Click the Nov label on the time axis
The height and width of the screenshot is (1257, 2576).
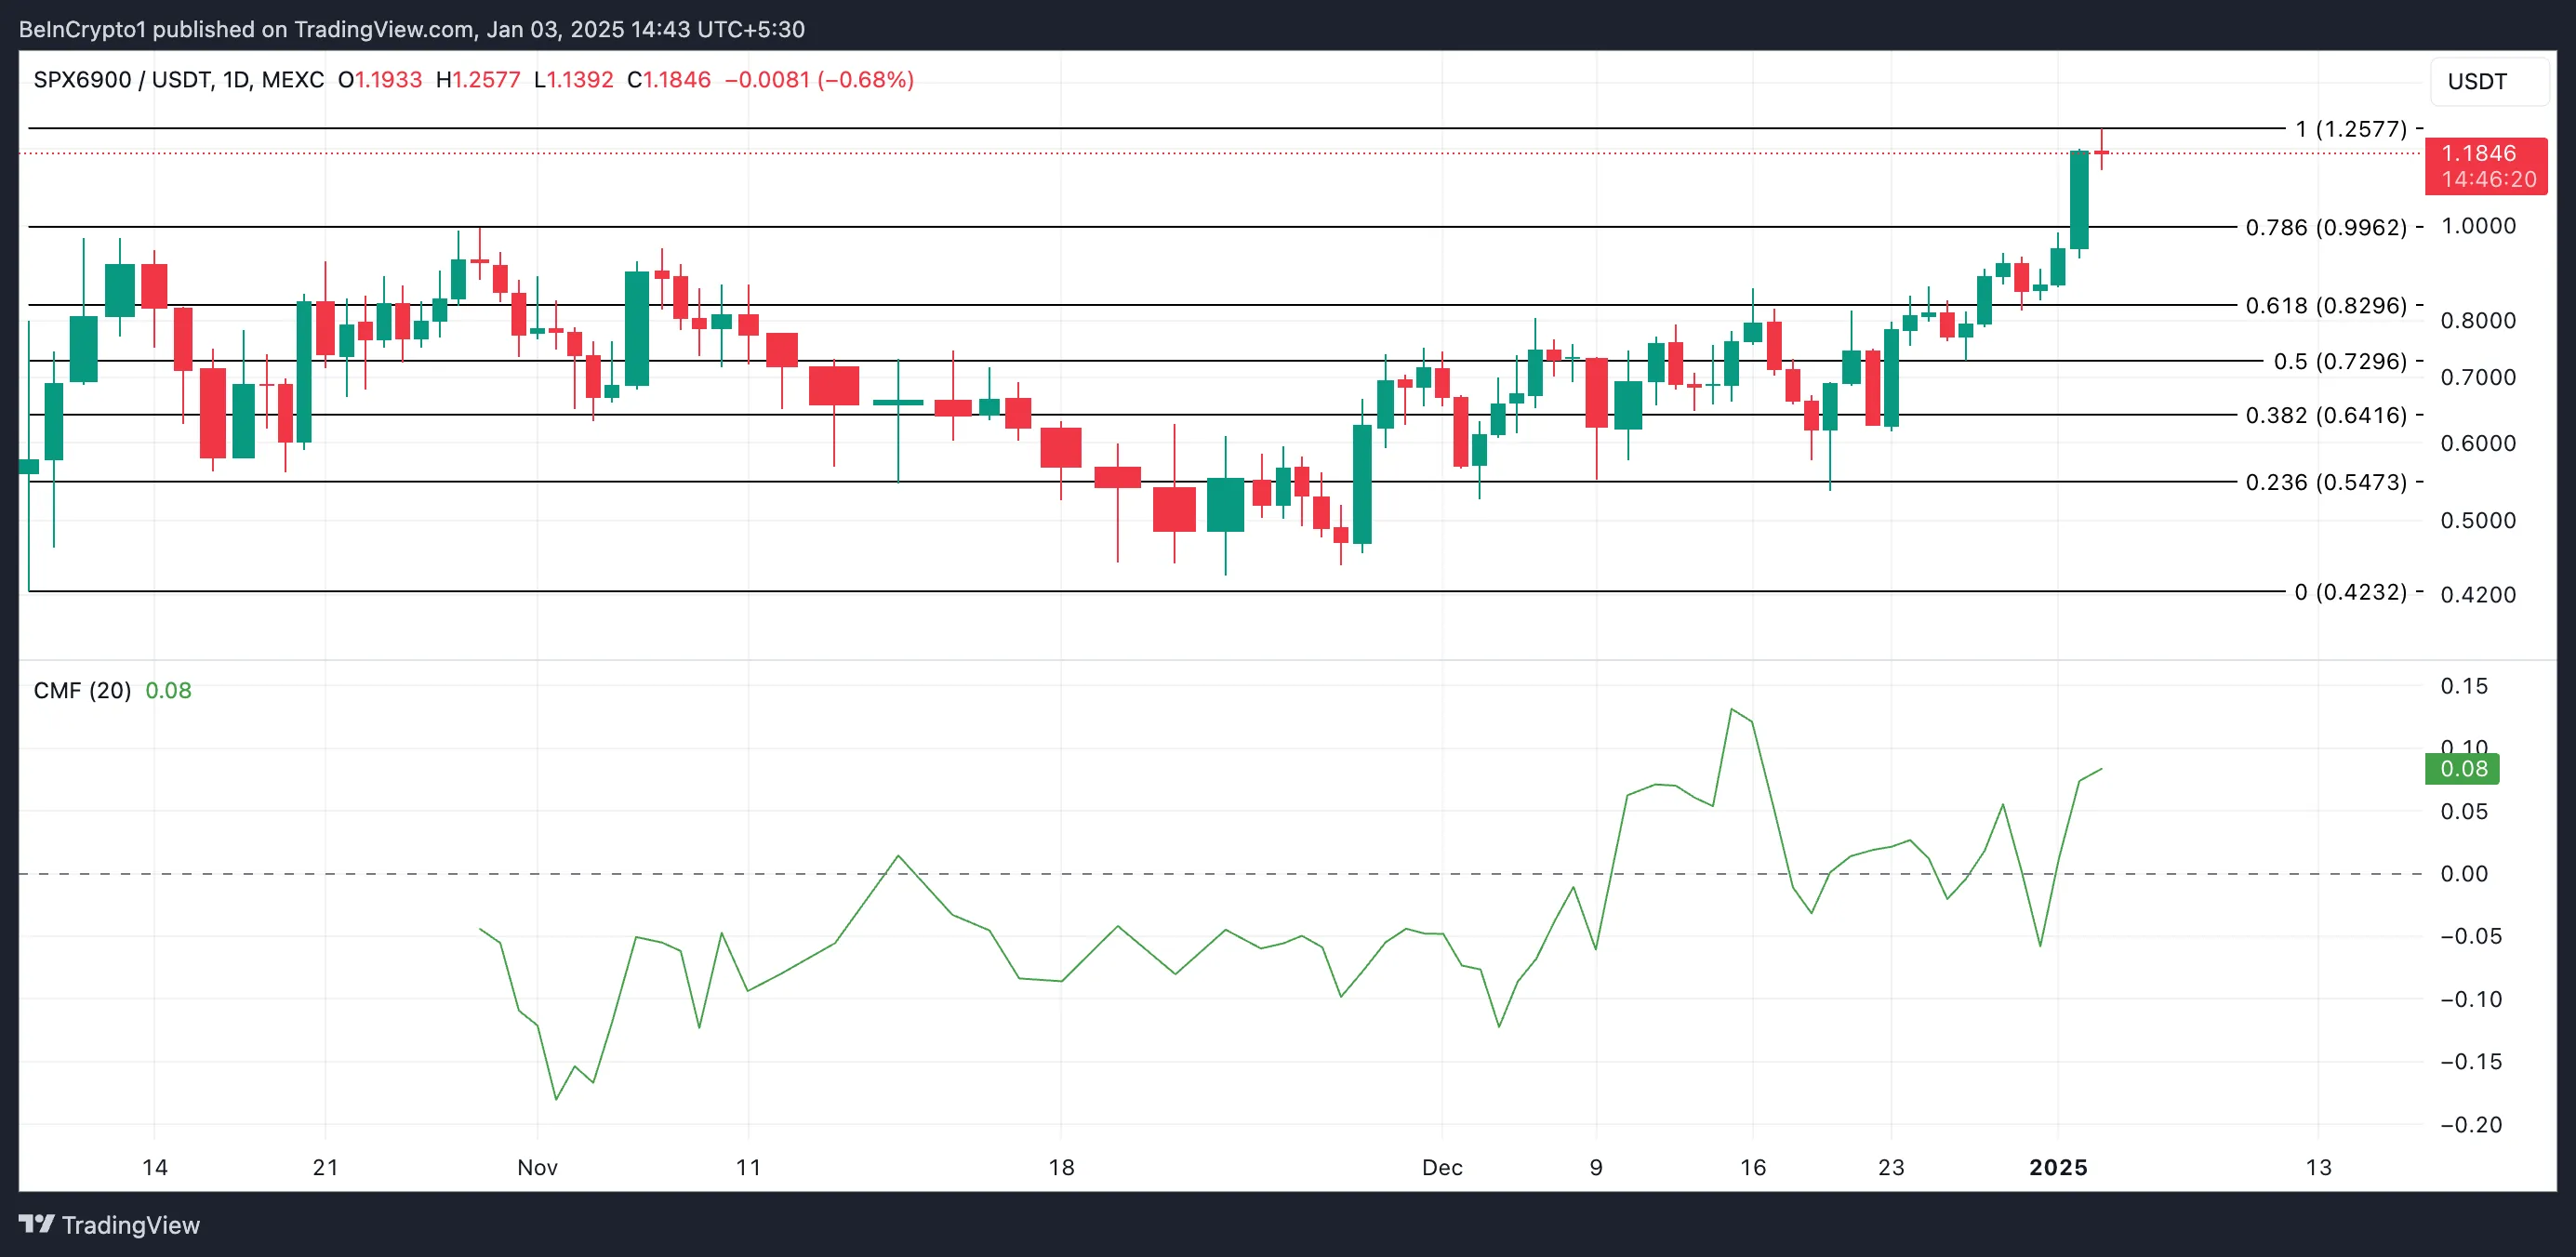537,1167
